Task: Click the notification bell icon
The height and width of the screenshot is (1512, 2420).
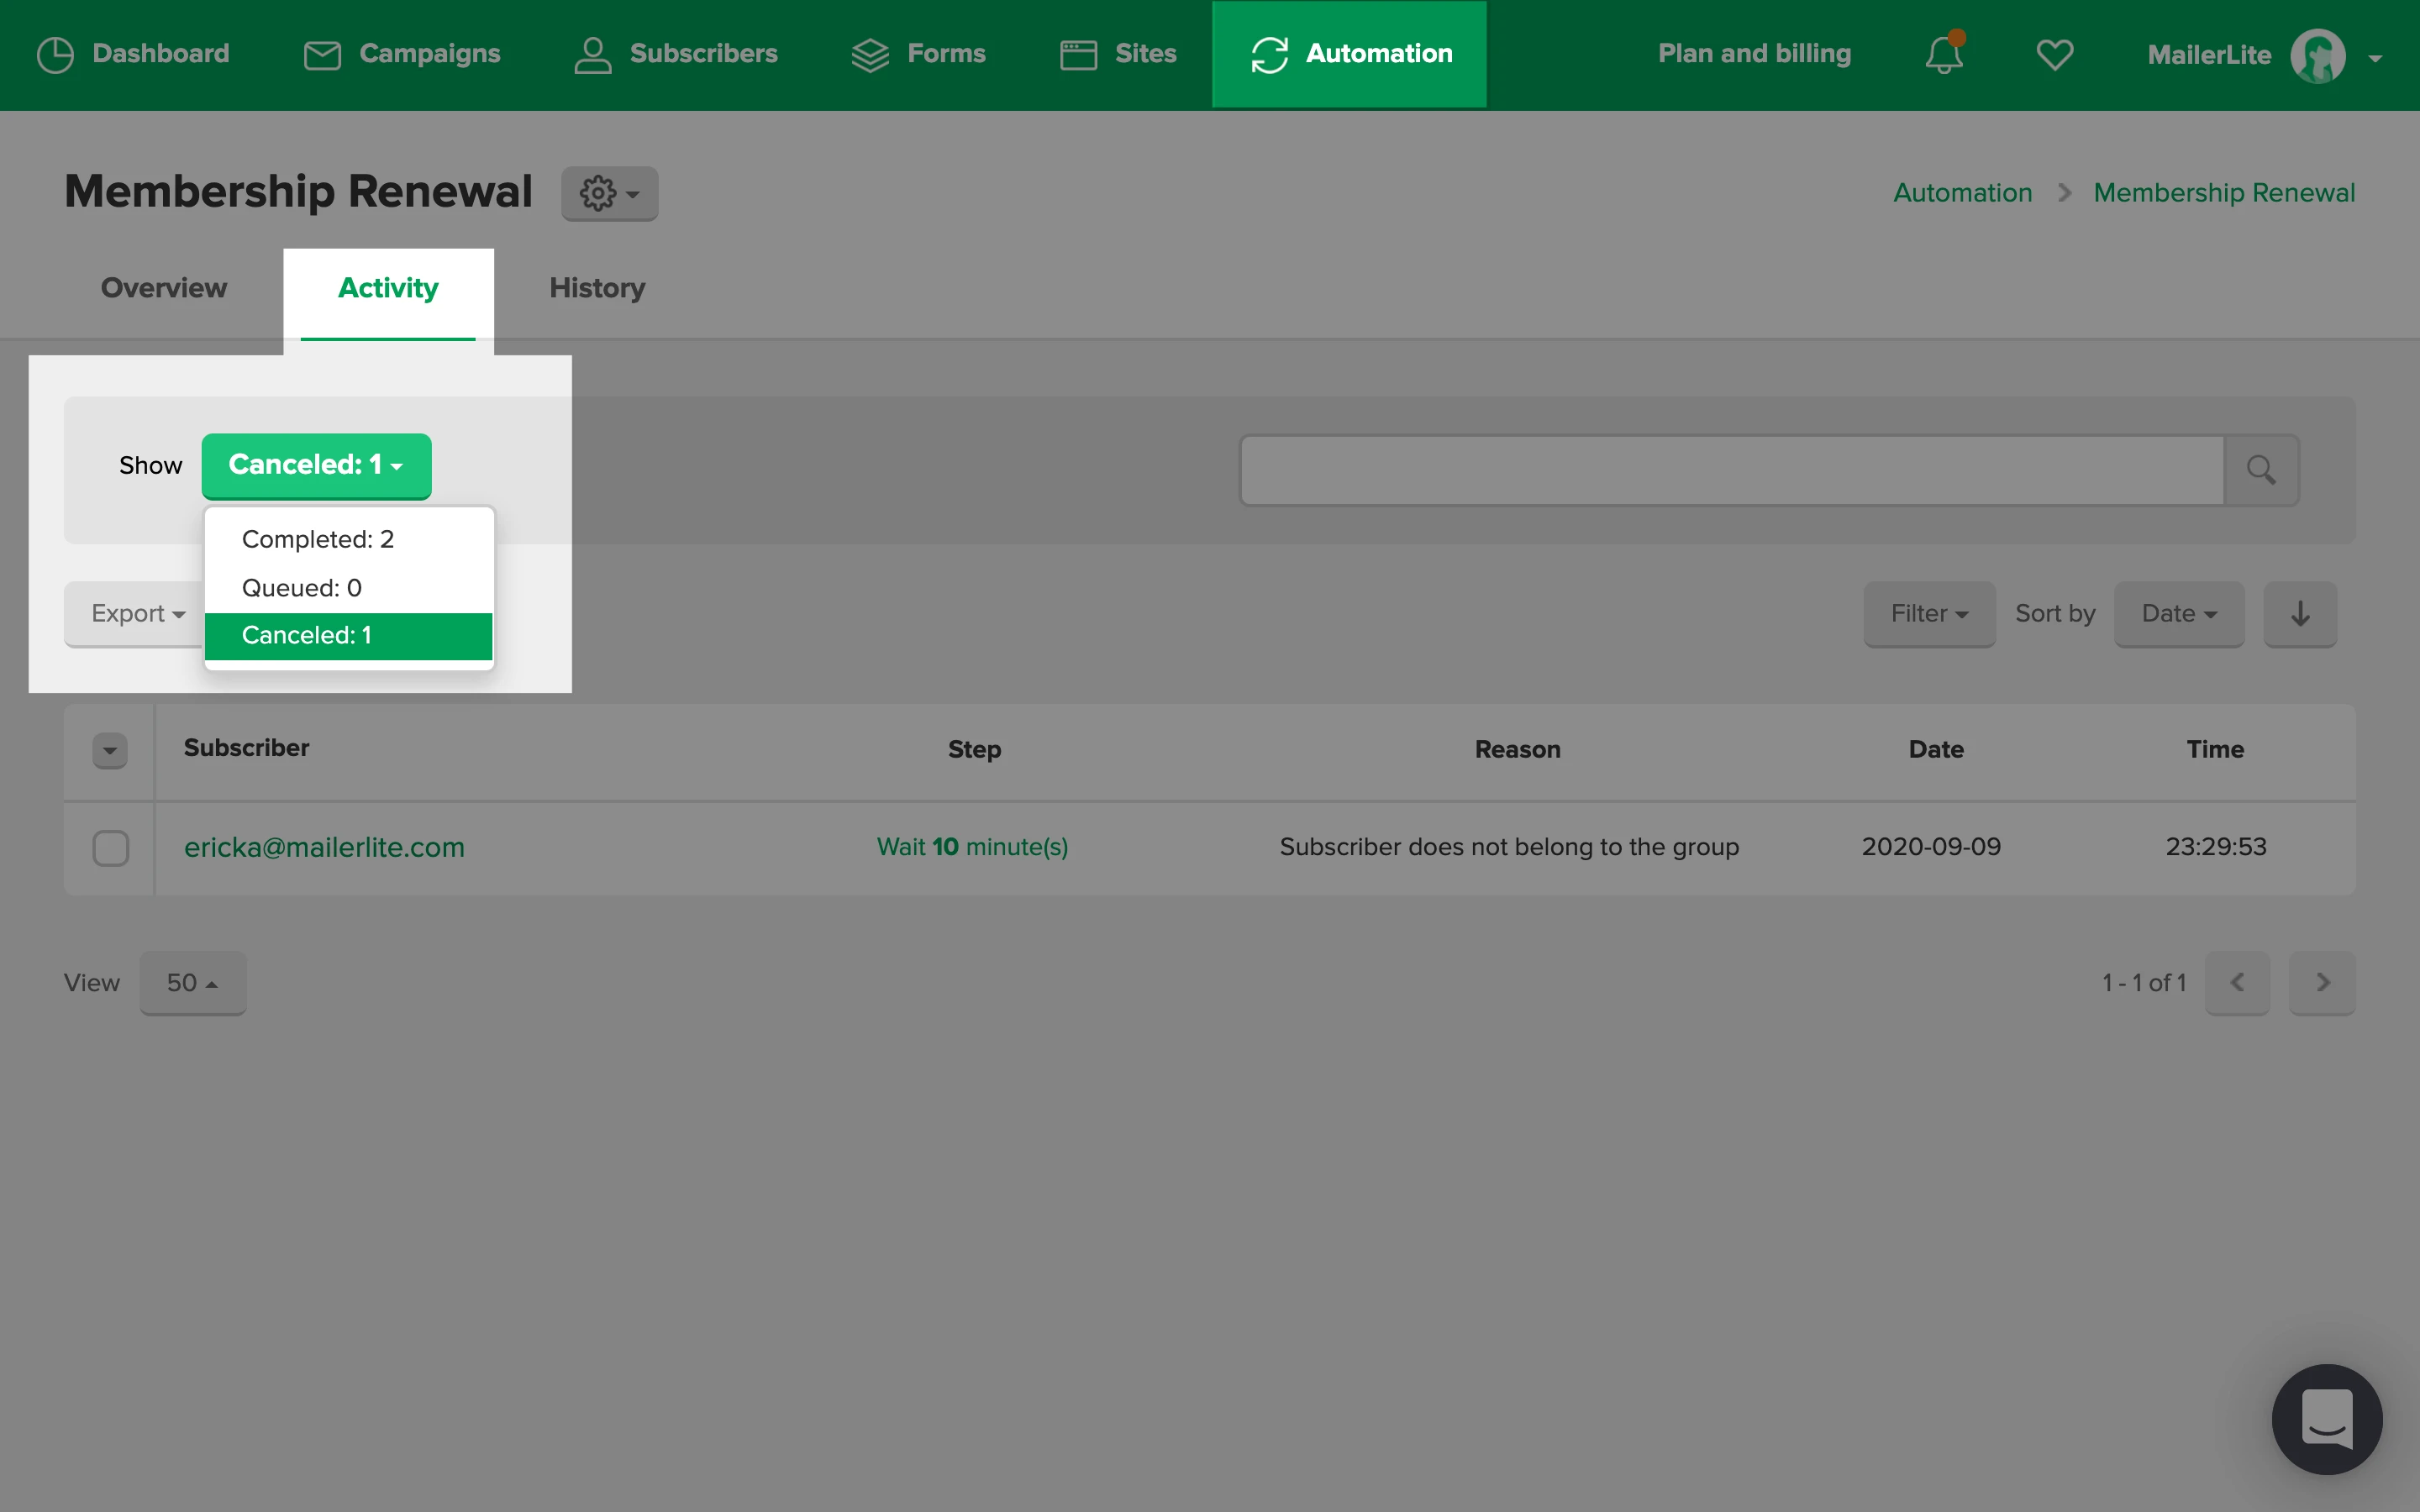Action: click(x=1944, y=54)
